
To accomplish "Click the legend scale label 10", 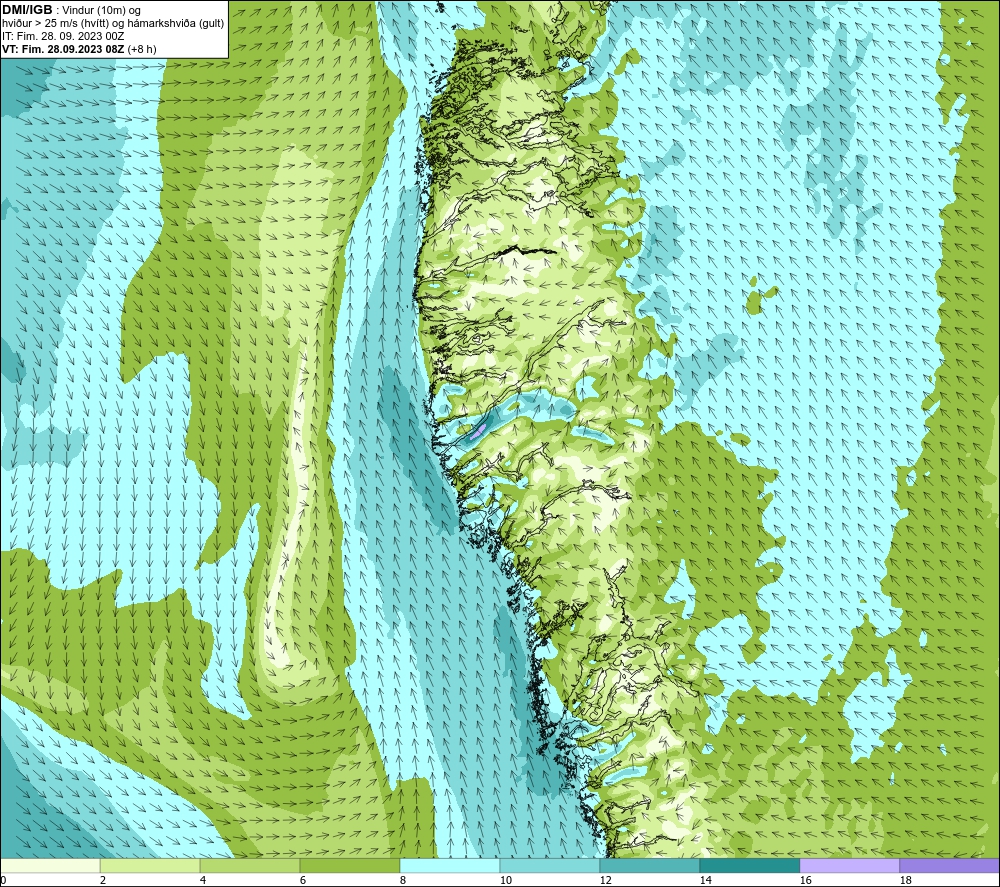I will 505,881.
